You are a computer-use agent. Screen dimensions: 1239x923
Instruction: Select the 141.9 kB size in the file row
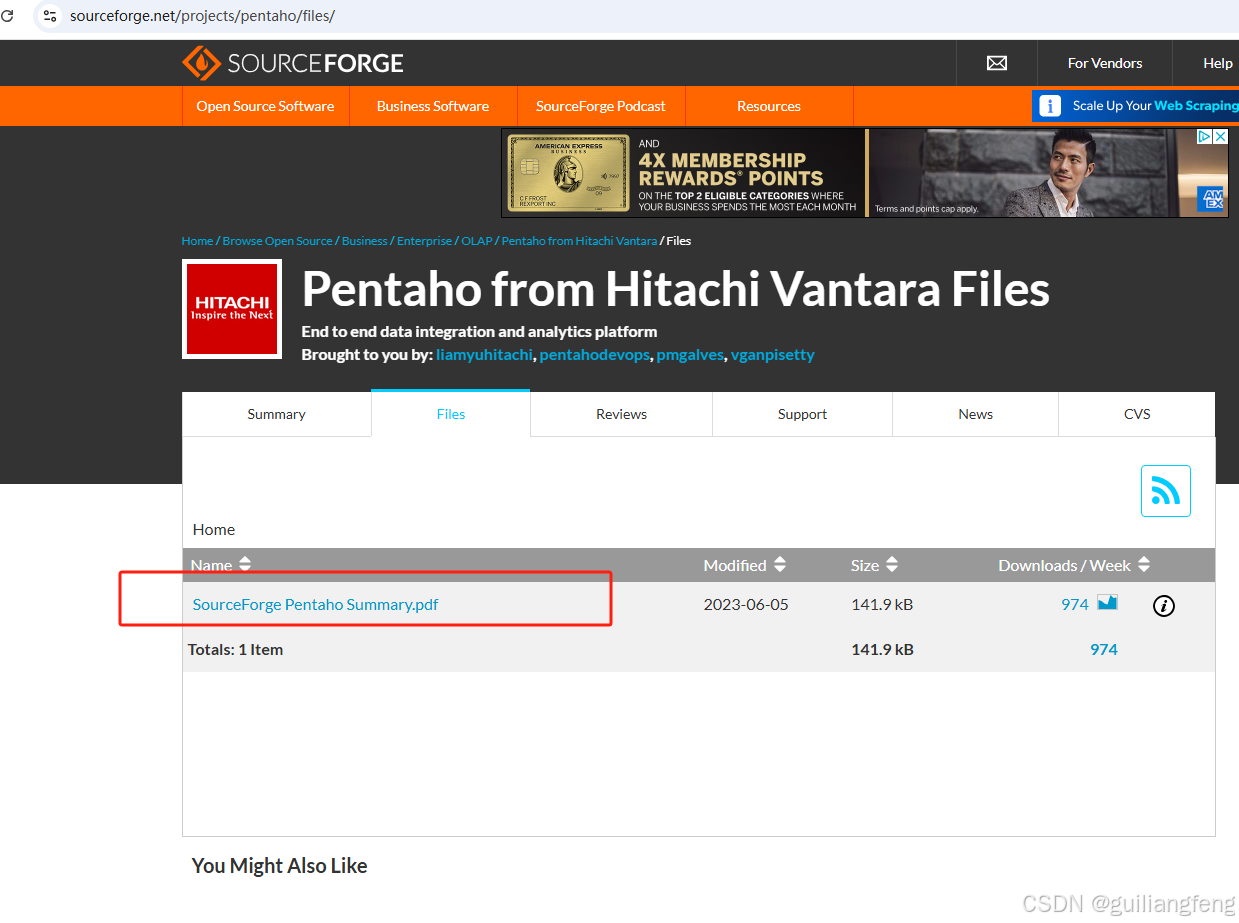coord(882,604)
